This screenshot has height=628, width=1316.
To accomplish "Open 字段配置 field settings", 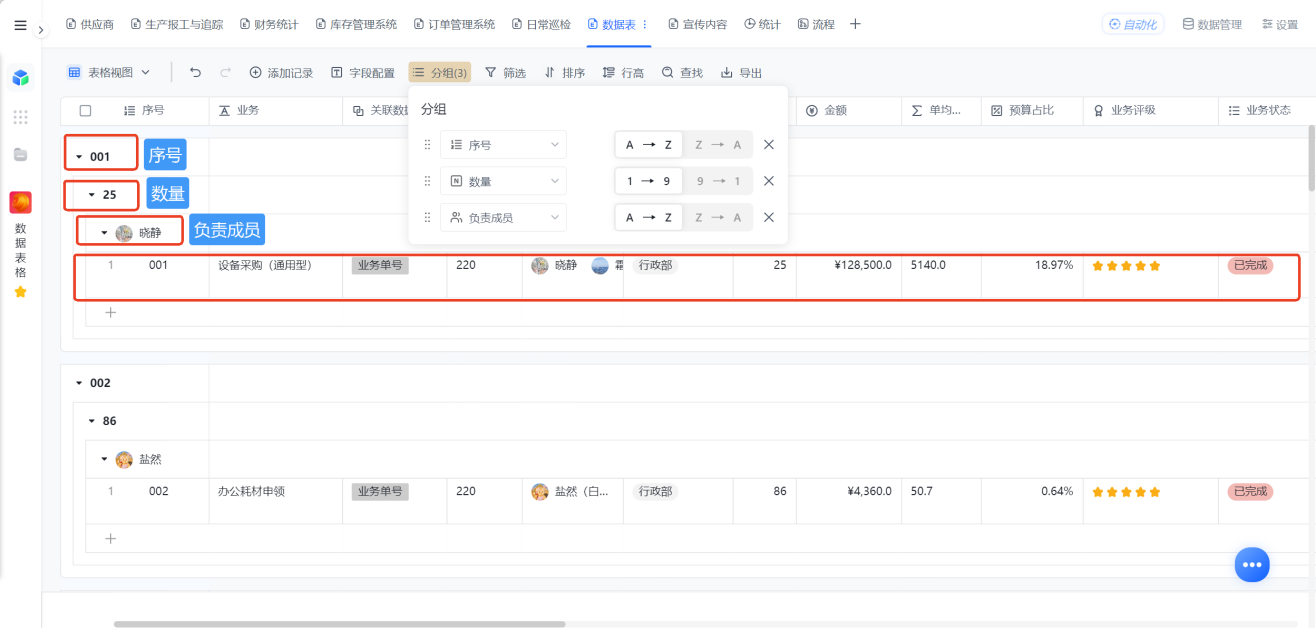I will point(363,72).
